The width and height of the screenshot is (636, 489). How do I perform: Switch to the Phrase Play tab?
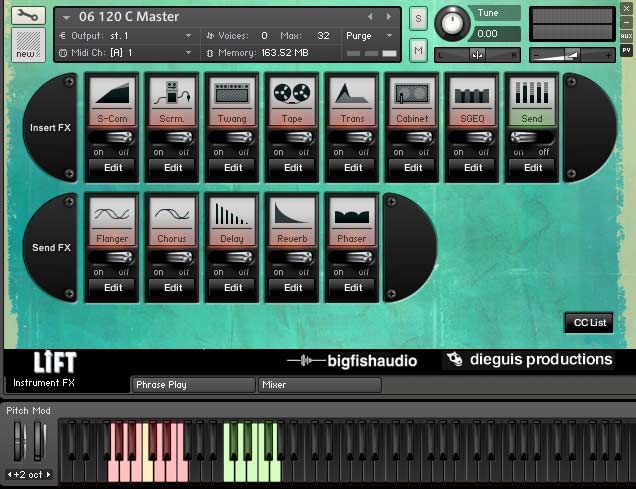193,385
